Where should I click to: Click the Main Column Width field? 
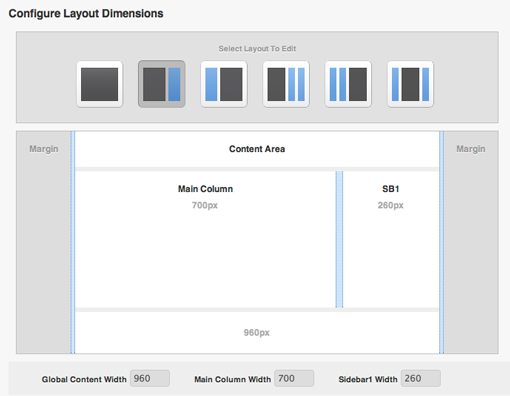(x=294, y=379)
